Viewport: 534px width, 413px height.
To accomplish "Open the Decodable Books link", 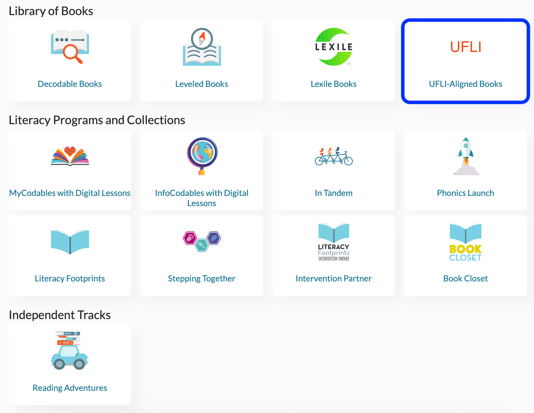I will 70,84.
